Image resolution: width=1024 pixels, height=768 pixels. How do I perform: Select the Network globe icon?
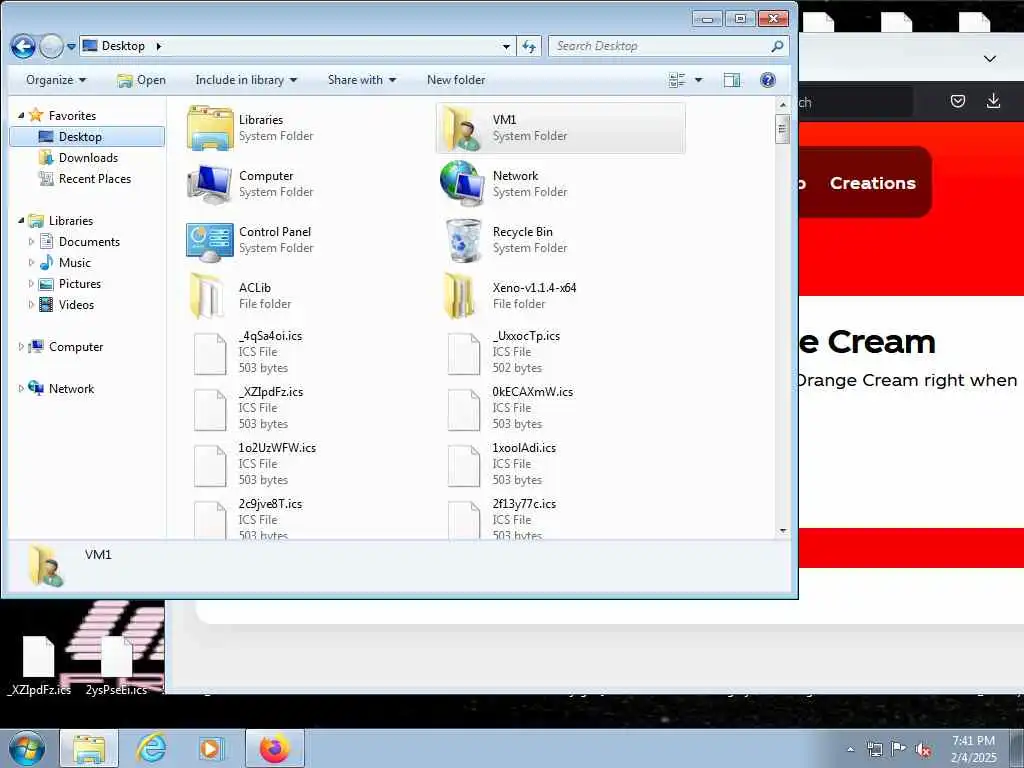tap(462, 183)
